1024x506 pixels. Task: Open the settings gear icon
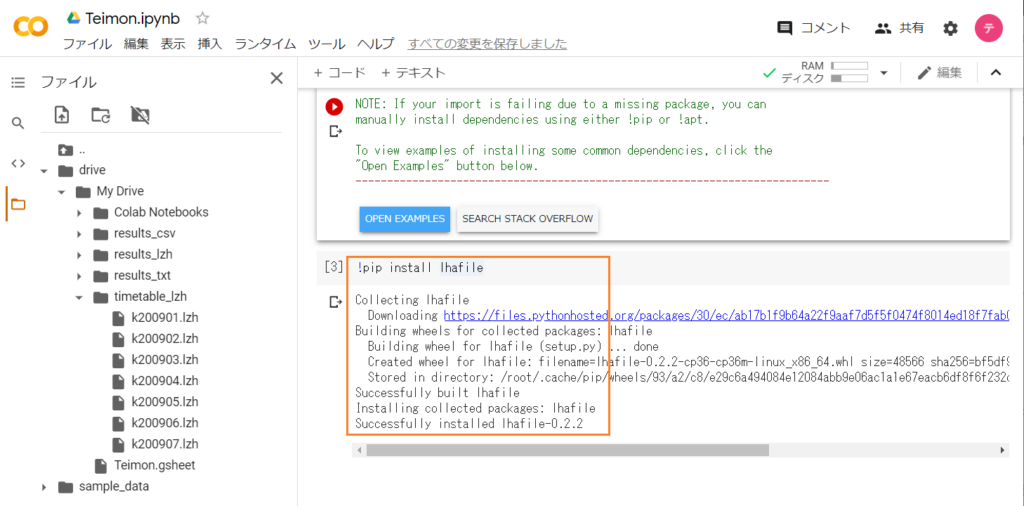point(950,28)
